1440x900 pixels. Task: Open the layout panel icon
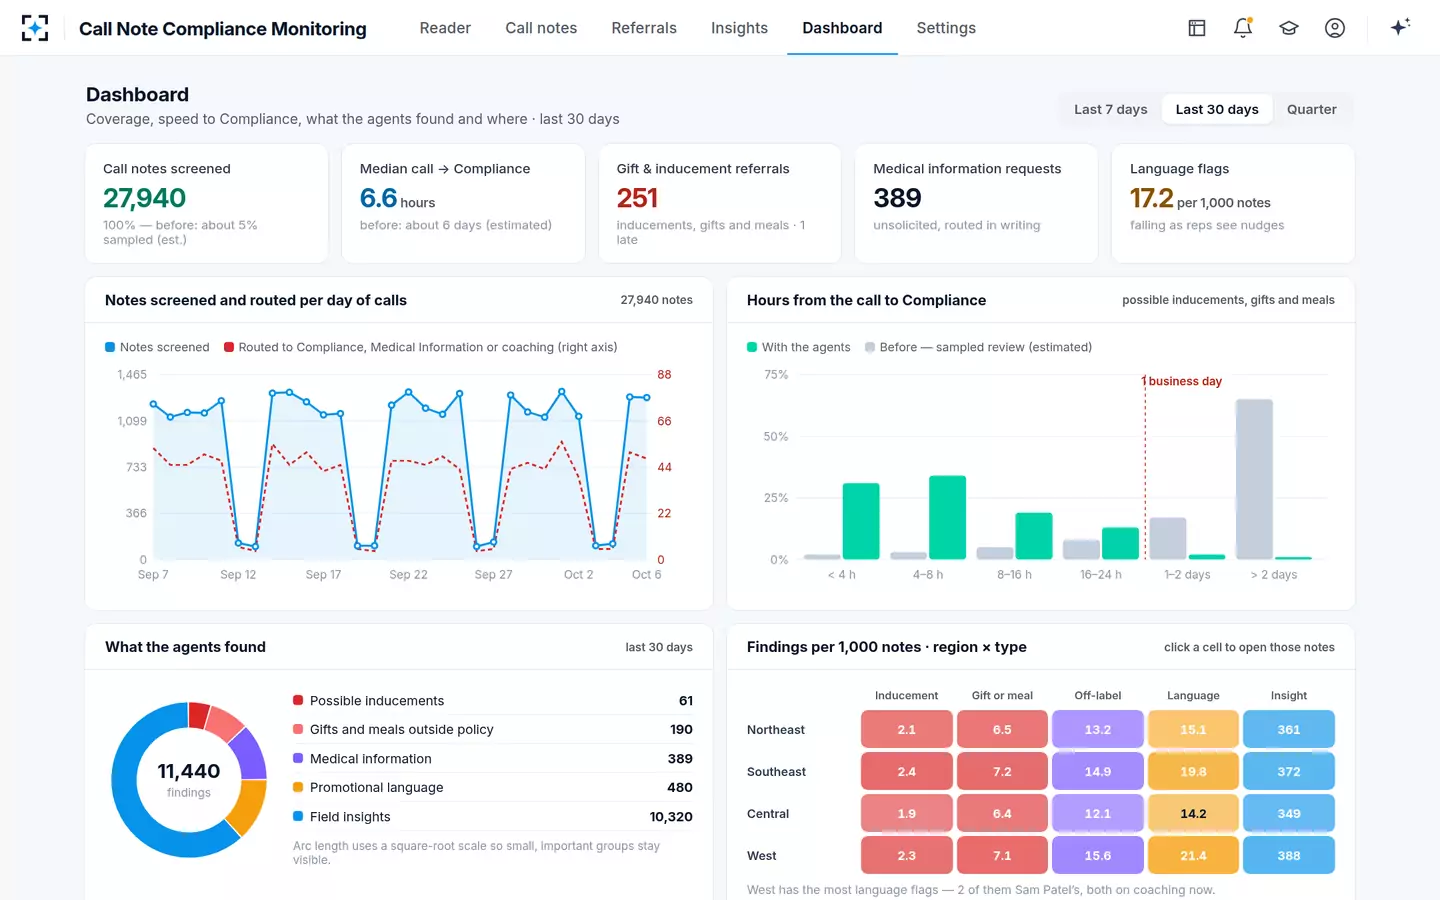tap(1197, 28)
